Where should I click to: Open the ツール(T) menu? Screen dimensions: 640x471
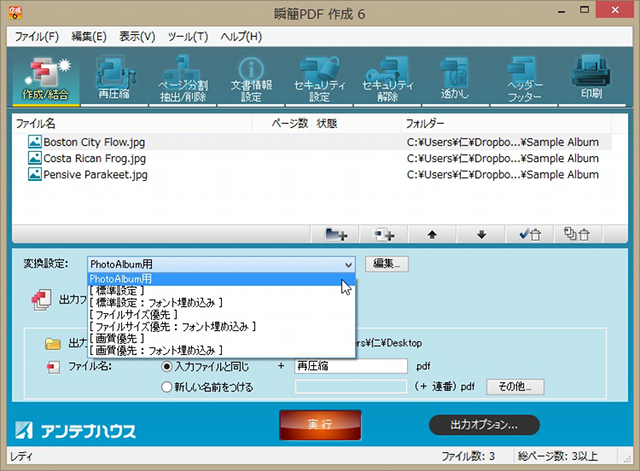coord(188,37)
